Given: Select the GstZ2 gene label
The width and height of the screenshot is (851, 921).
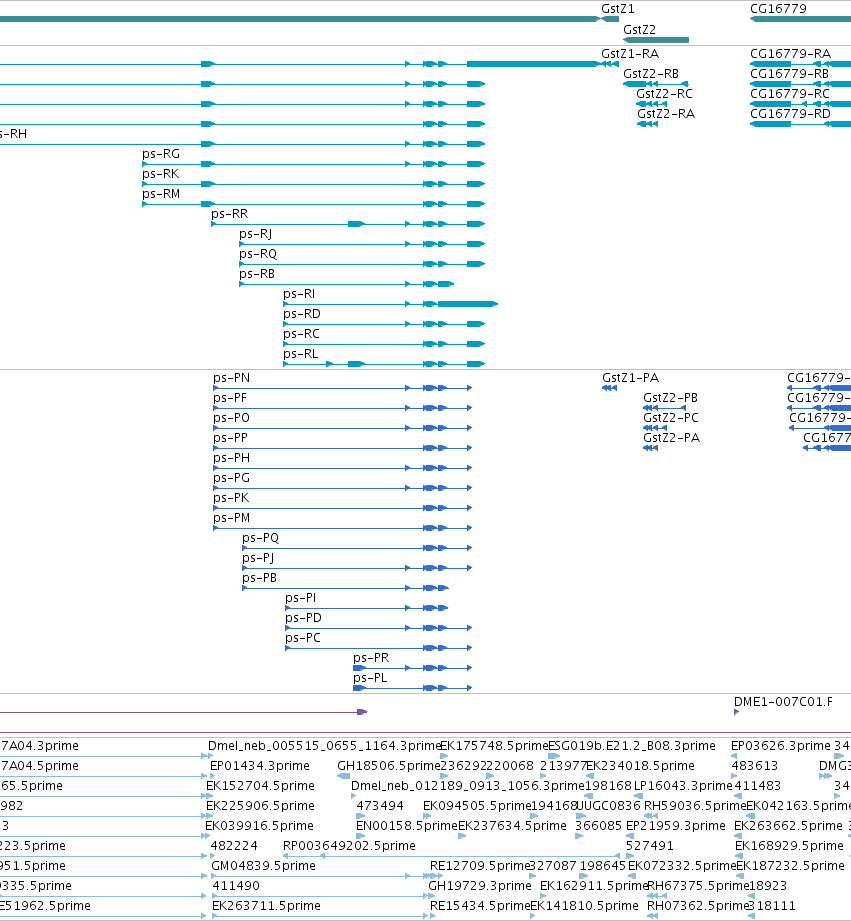Looking at the screenshot, I should [639, 29].
